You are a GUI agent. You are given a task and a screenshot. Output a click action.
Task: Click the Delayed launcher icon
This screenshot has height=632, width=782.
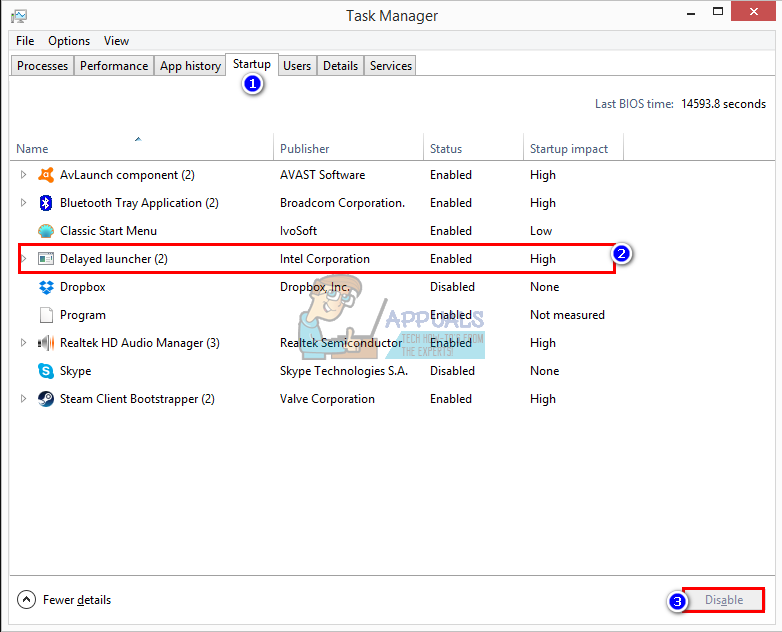tap(46, 259)
